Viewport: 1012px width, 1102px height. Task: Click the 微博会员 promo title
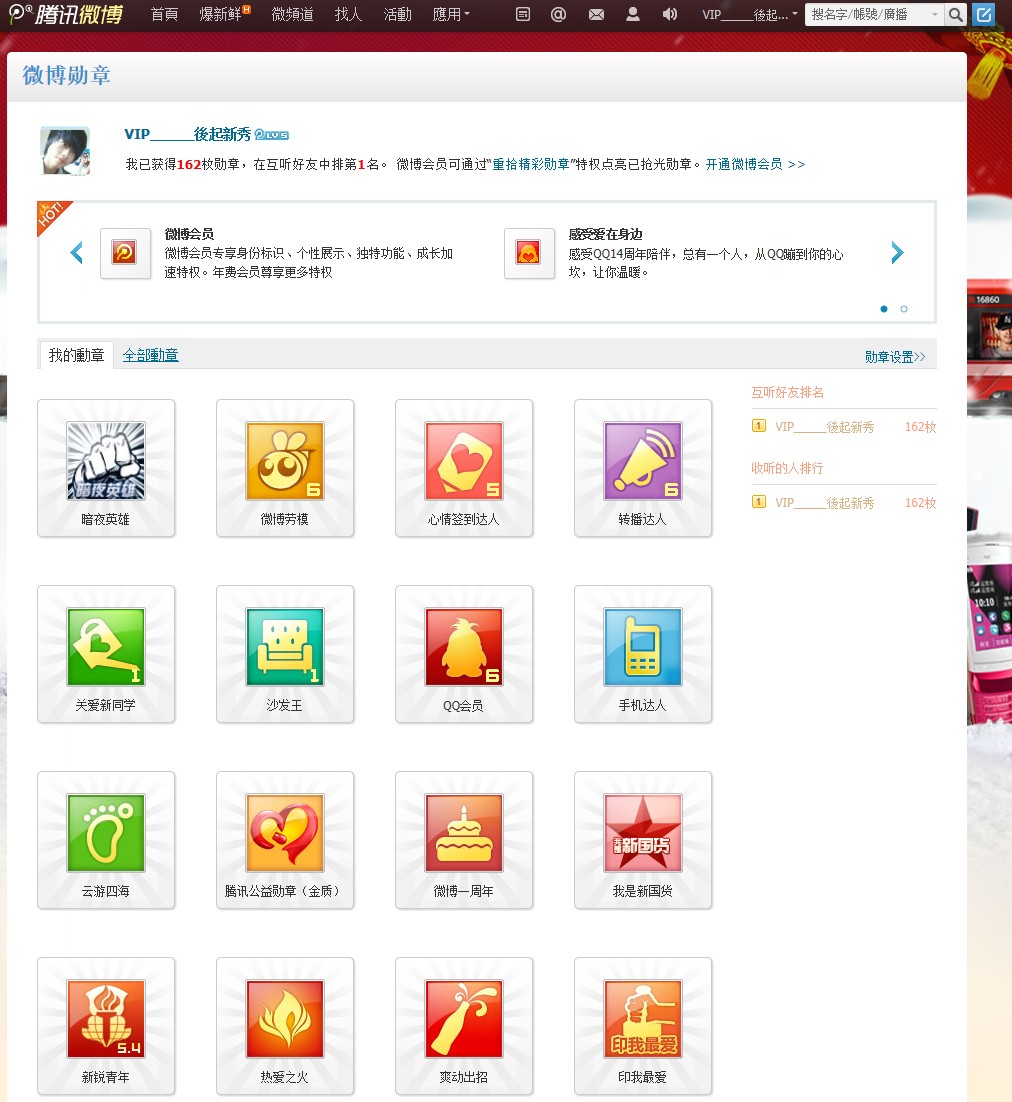click(x=189, y=233)
